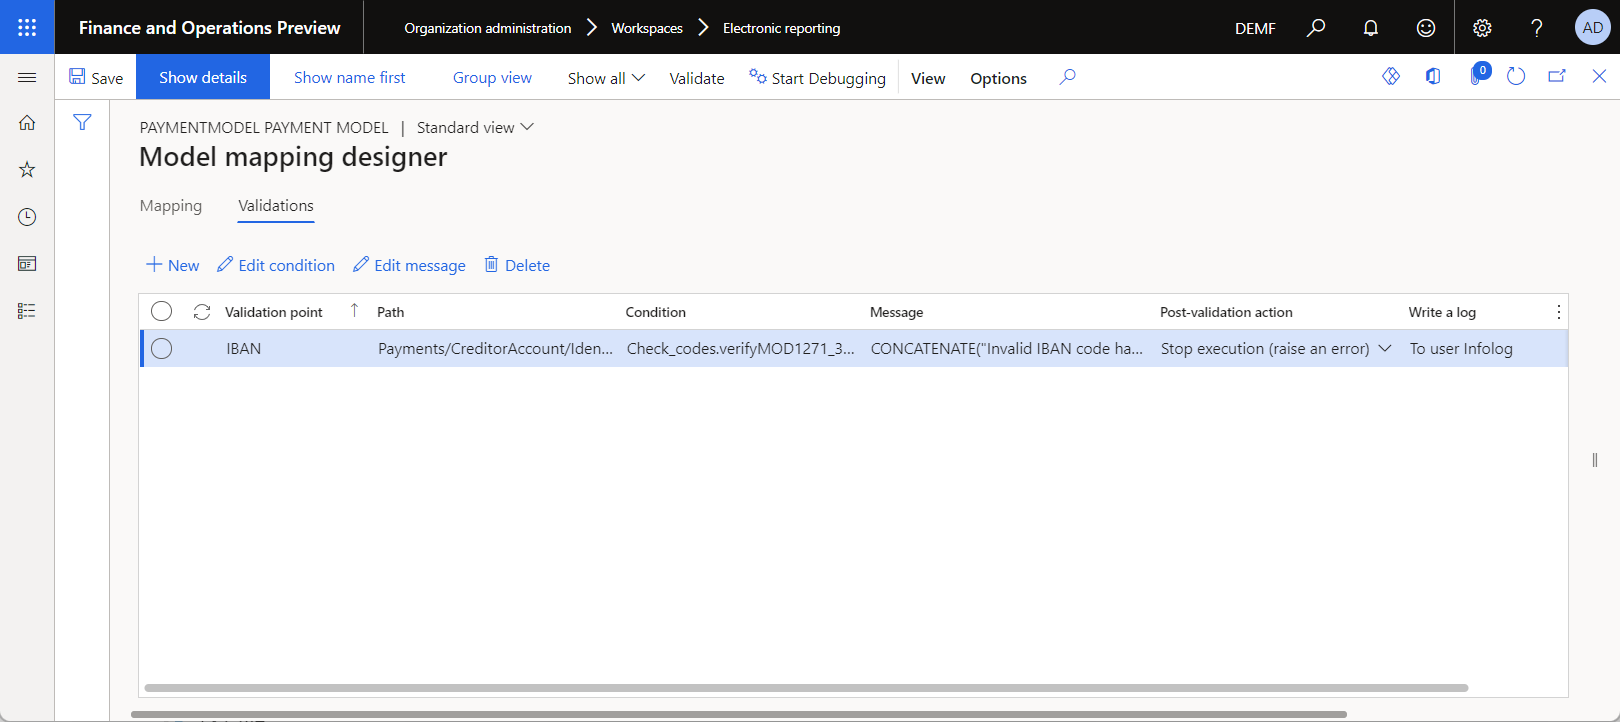Viewport: 1620px width, 722px height.
Task: Click Edit condition
Action: pos(276,265)
